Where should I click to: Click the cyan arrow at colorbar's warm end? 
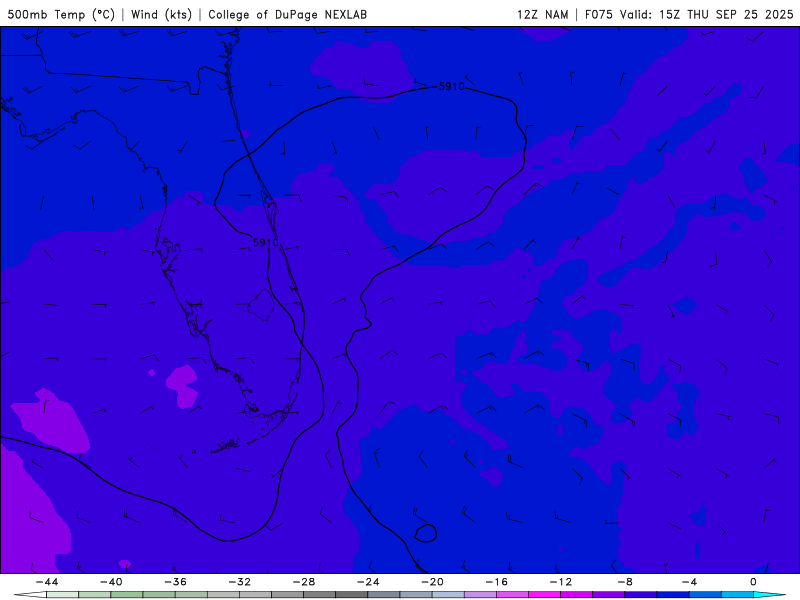(769, 594)
